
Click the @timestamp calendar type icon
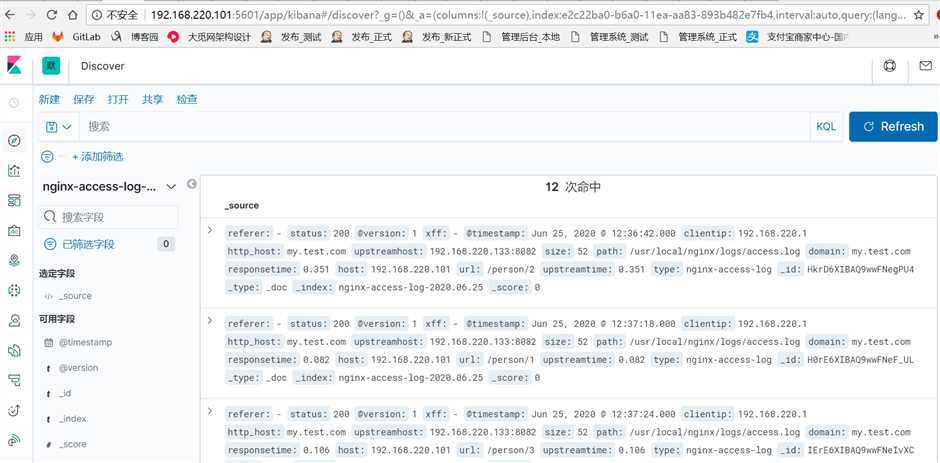49,342
